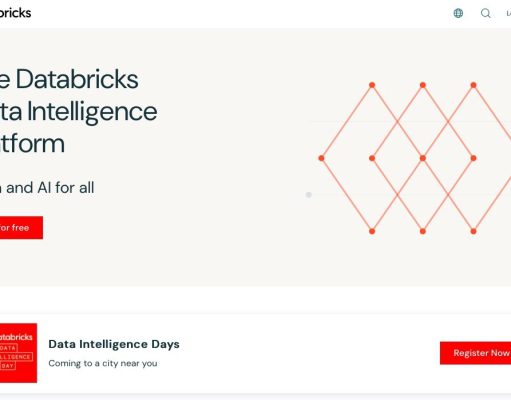Open the partially visible Login link
Image resolution: width=511 pixels, height=400 pixels.
pos(509,14)
